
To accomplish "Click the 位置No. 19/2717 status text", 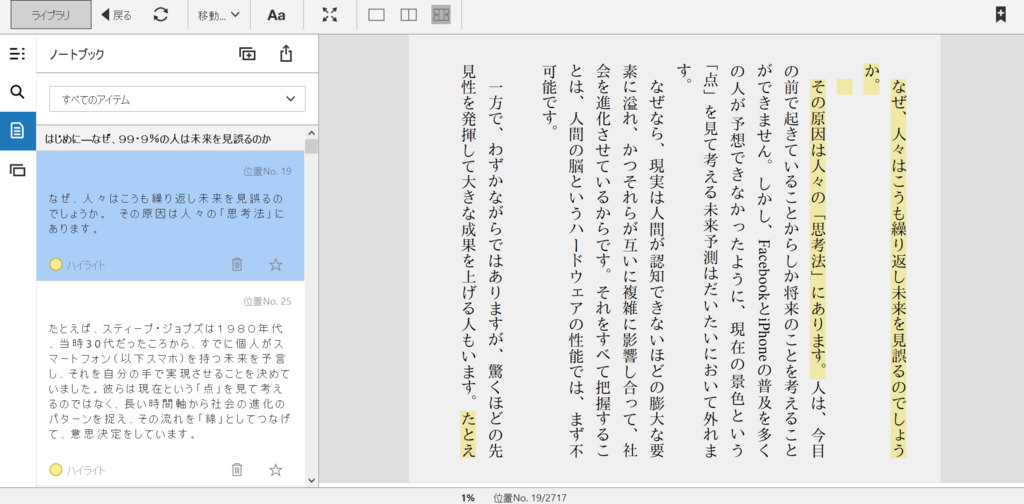I will 530,498.
